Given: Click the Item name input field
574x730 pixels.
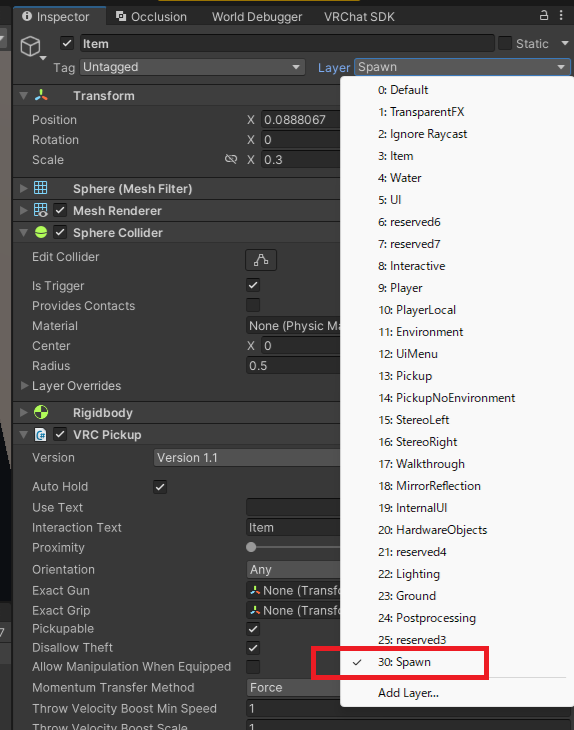Looking at the screenshot, I should (x=287, y=43).
